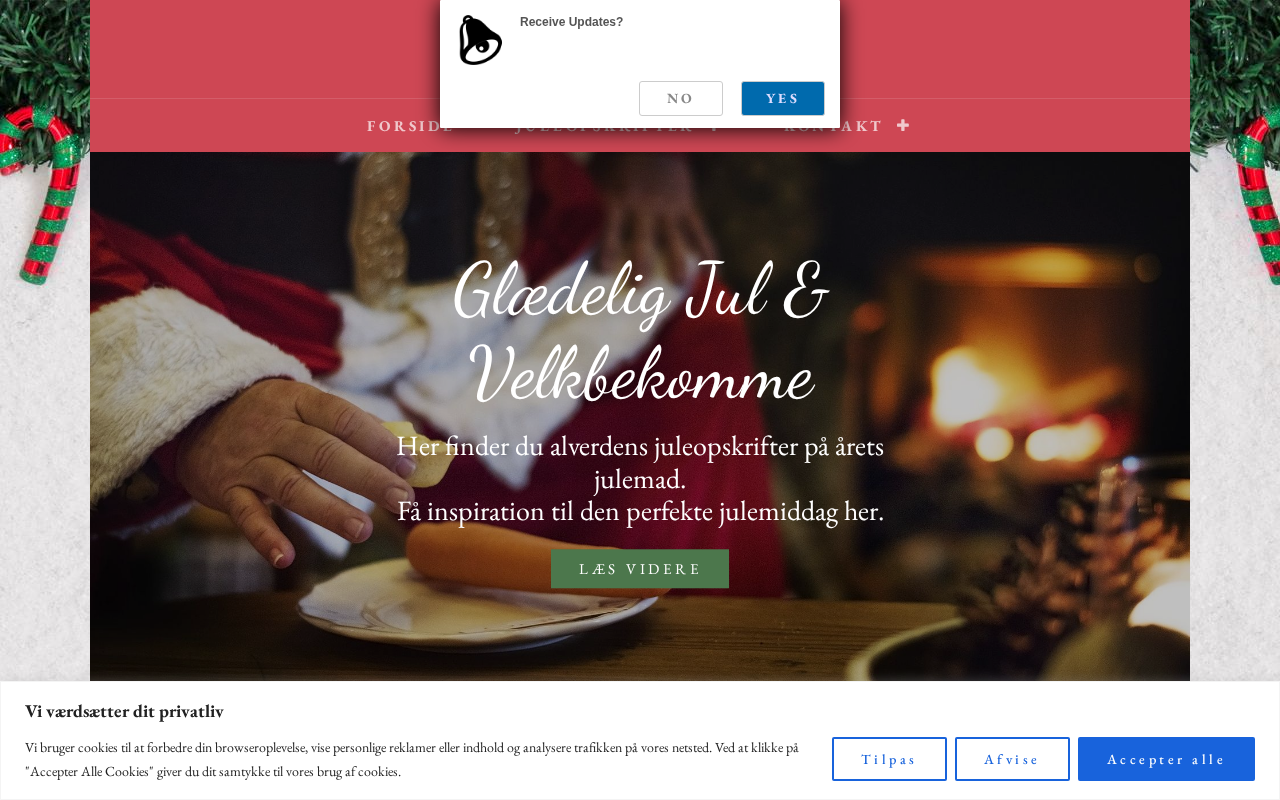Reject cookies with the Afvise button
This screenshot has width=1280, height=800.
click(1012, 759)
